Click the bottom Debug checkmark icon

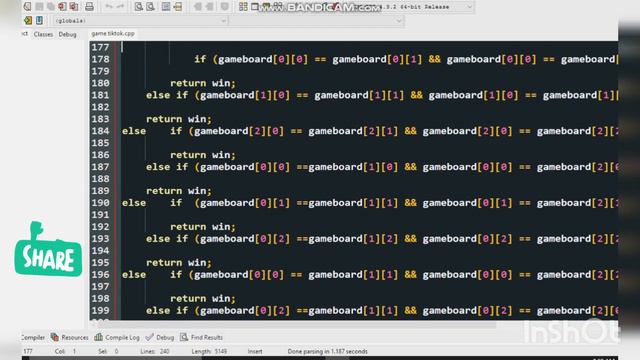[x=149, y=337]
